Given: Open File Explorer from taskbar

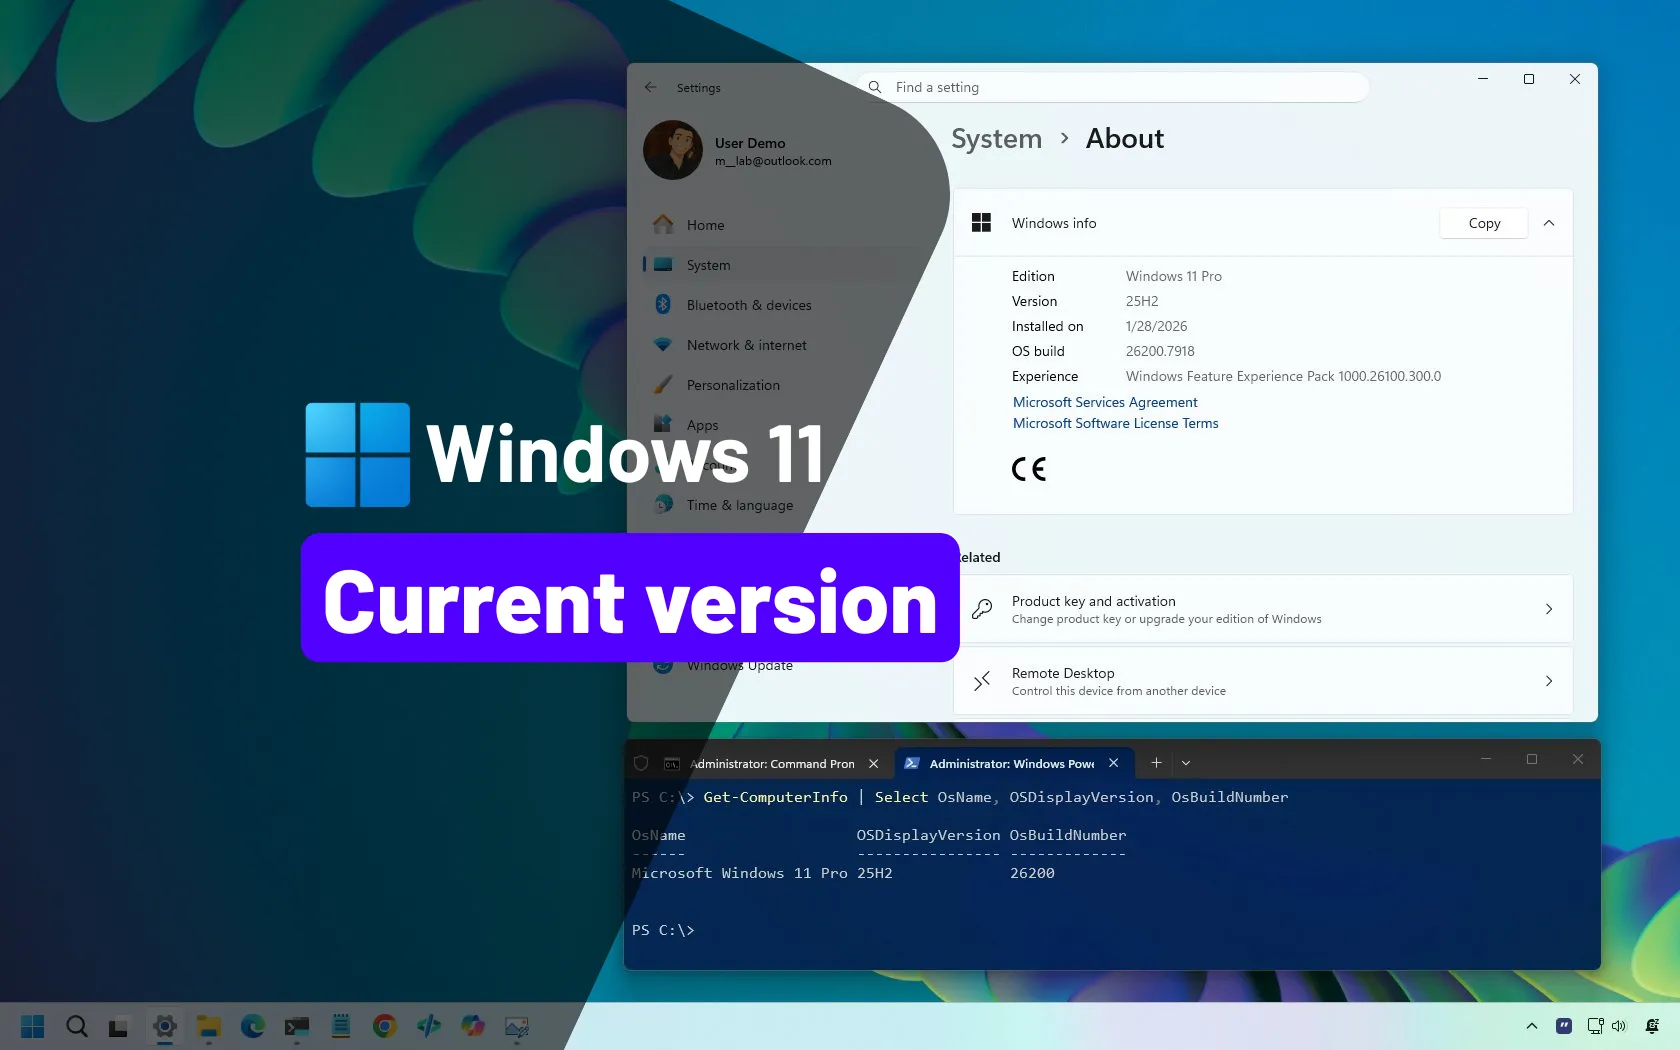Looking at the screenshot, I should tap(209, 1026).
